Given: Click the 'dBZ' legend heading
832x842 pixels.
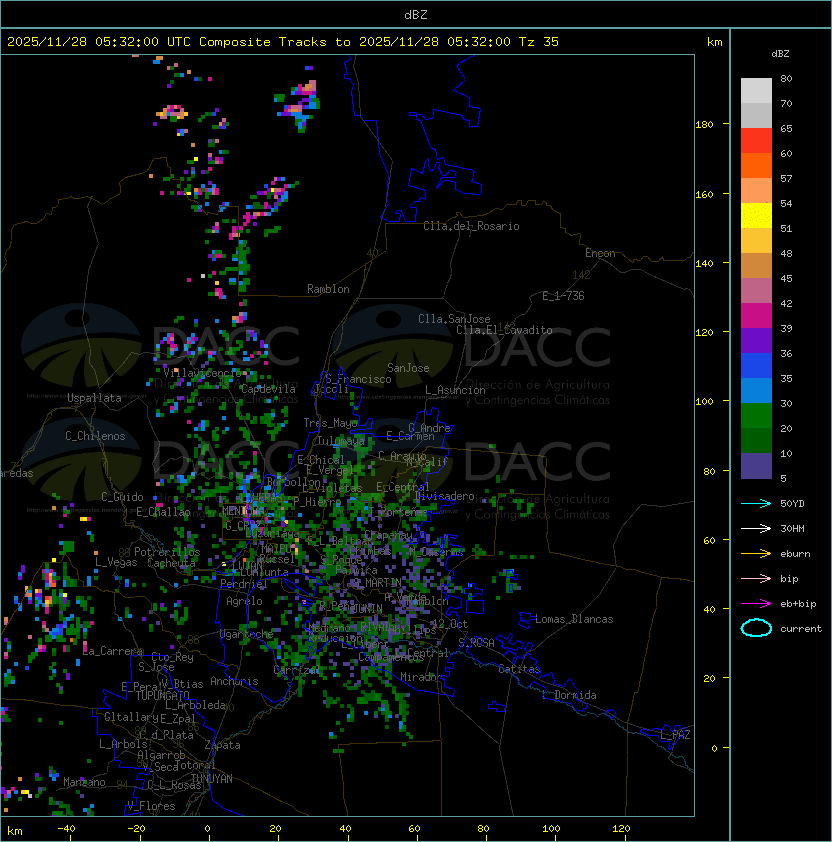Looking at the screenshot, I should pos(780,54).
